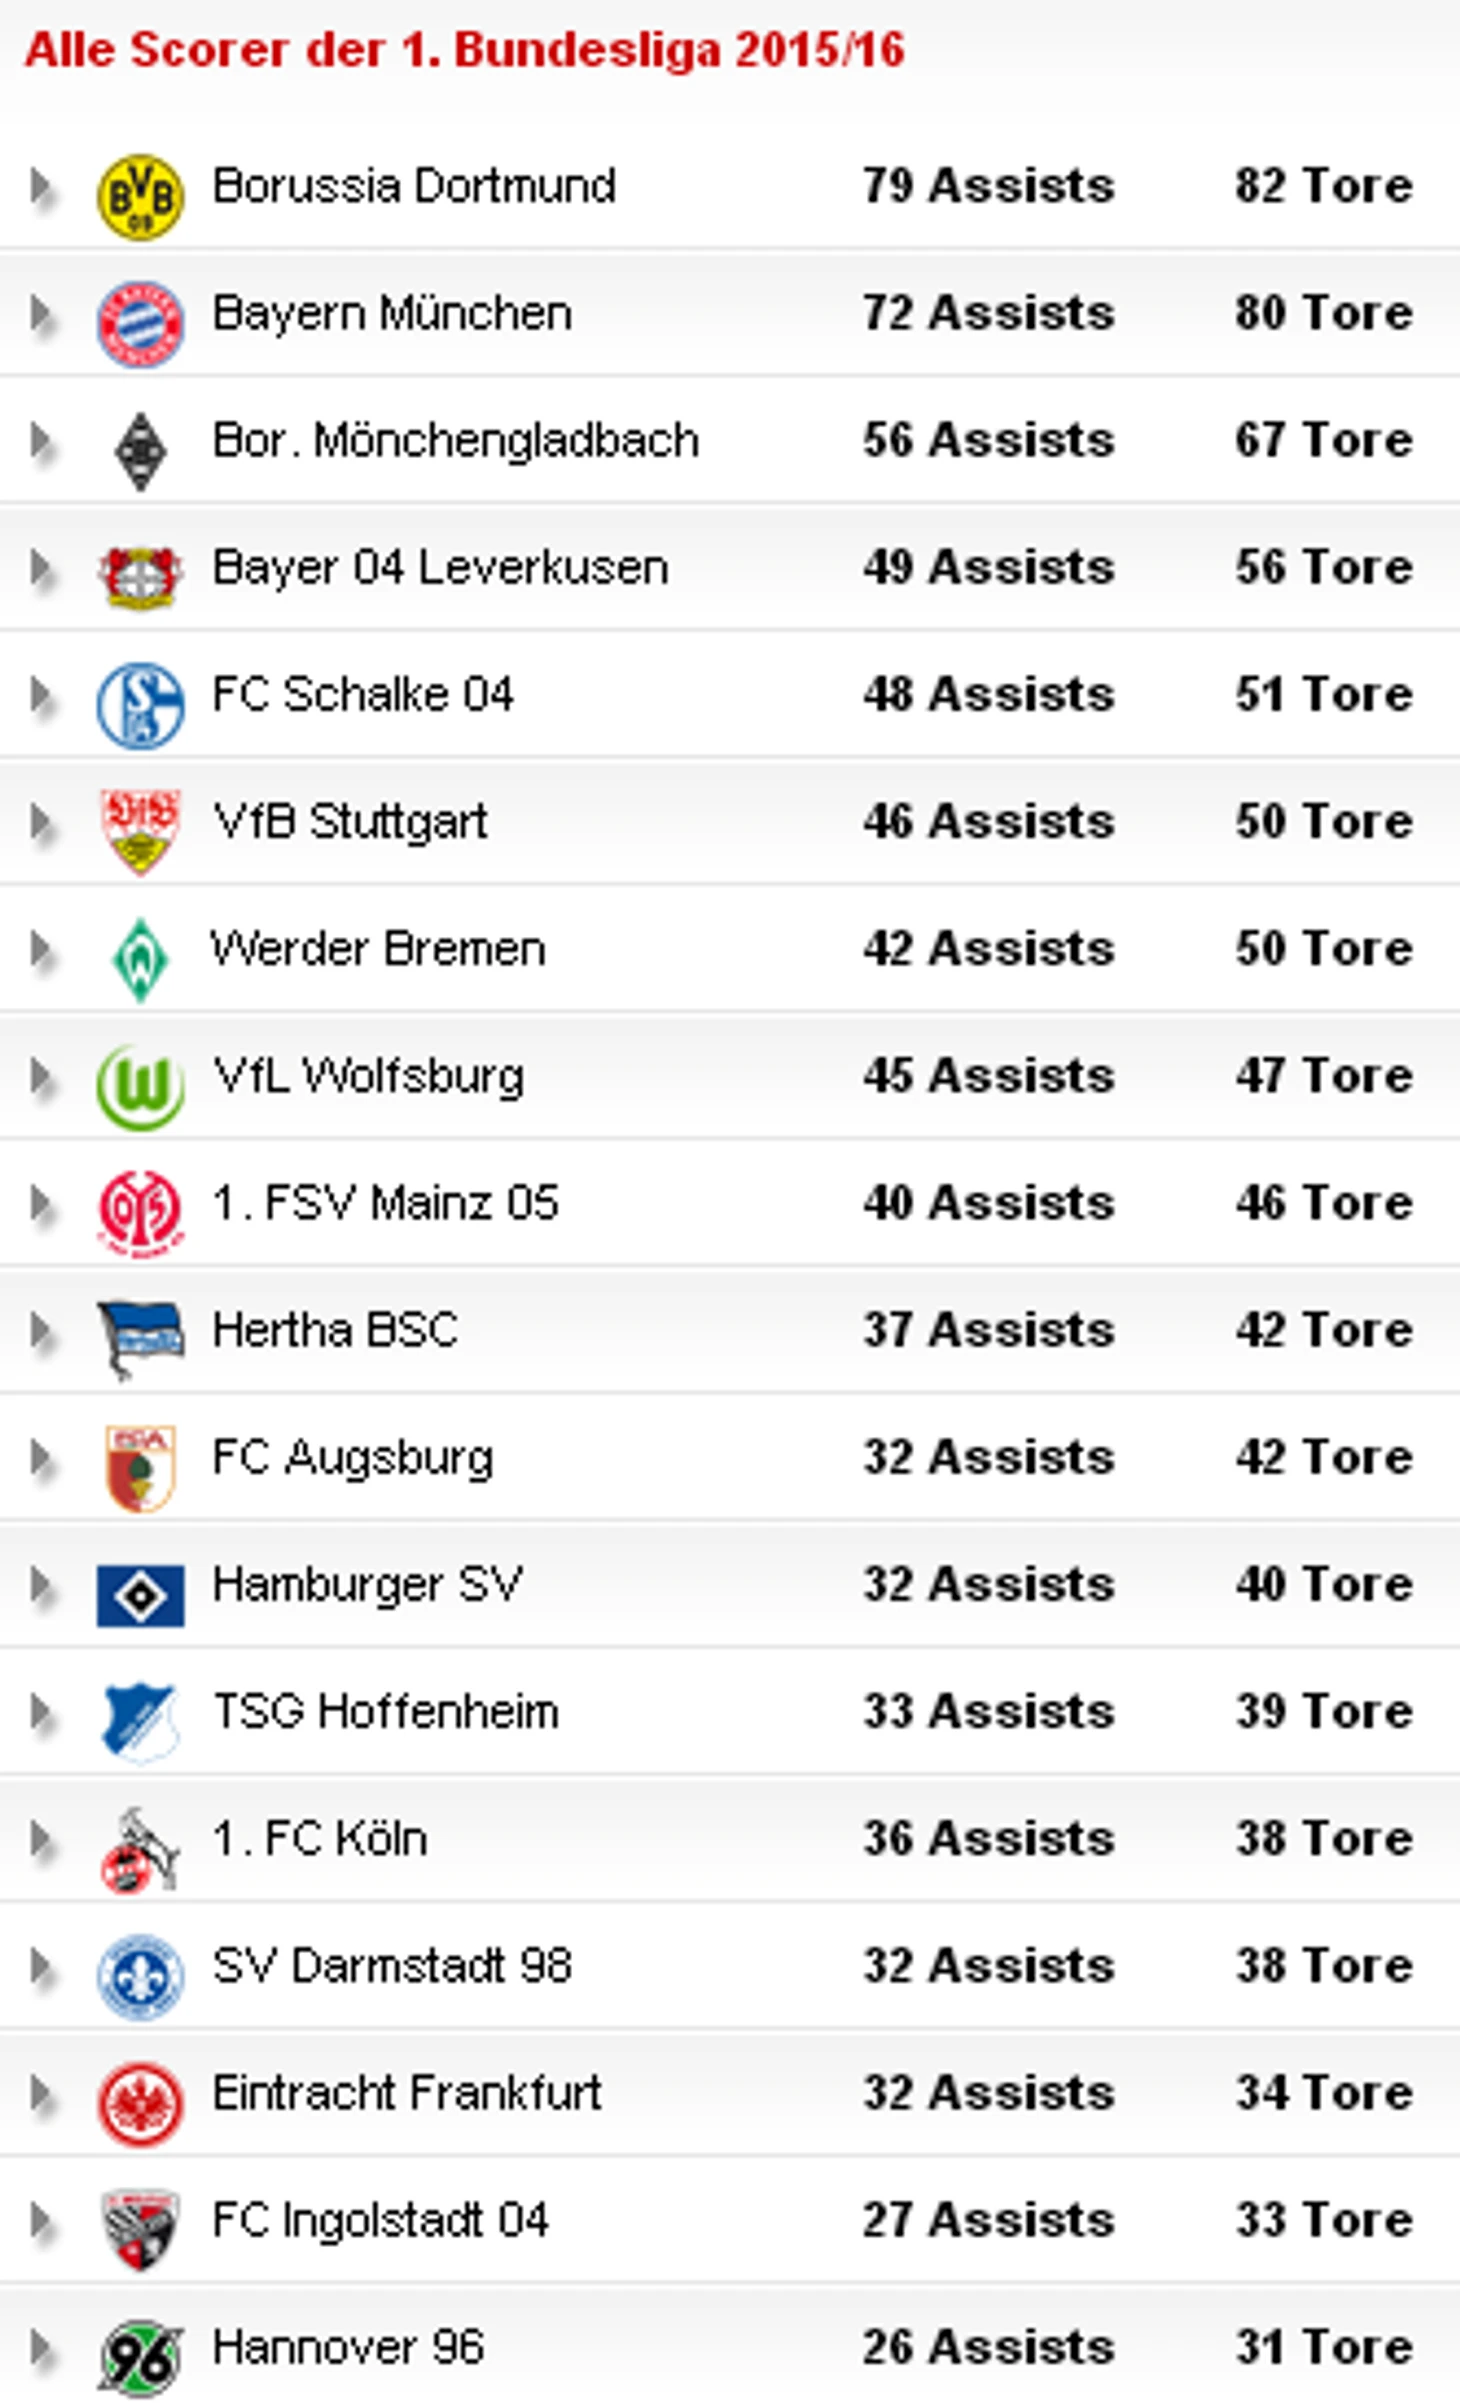Expand the VfB Stuttgart scorers arrow
Viewport: 1460px width, 2403px height.
41,822
